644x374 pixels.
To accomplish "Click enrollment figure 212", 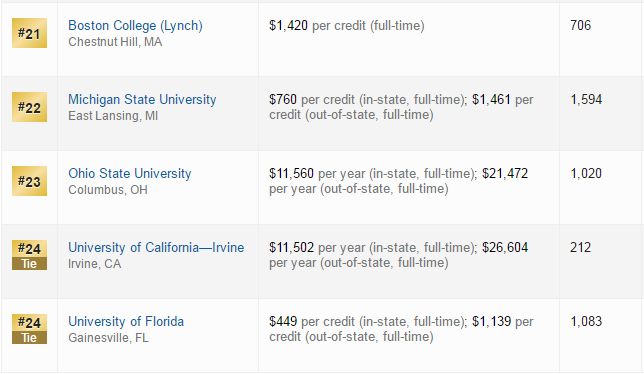I will pos(580,247).
